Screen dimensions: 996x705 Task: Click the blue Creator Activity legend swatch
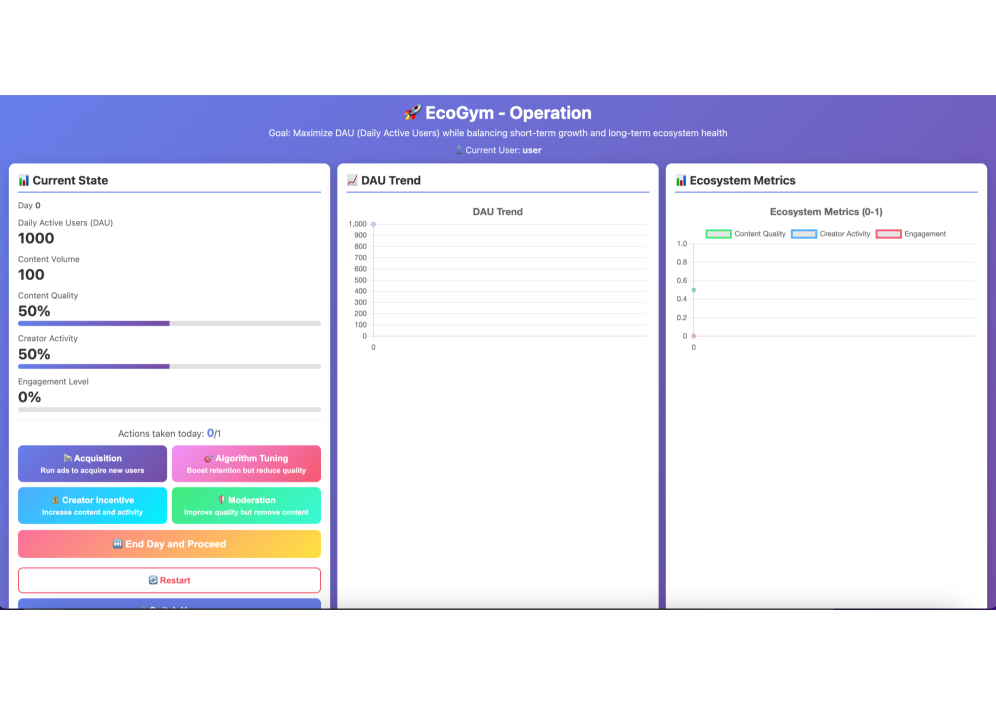click(804, 234)
